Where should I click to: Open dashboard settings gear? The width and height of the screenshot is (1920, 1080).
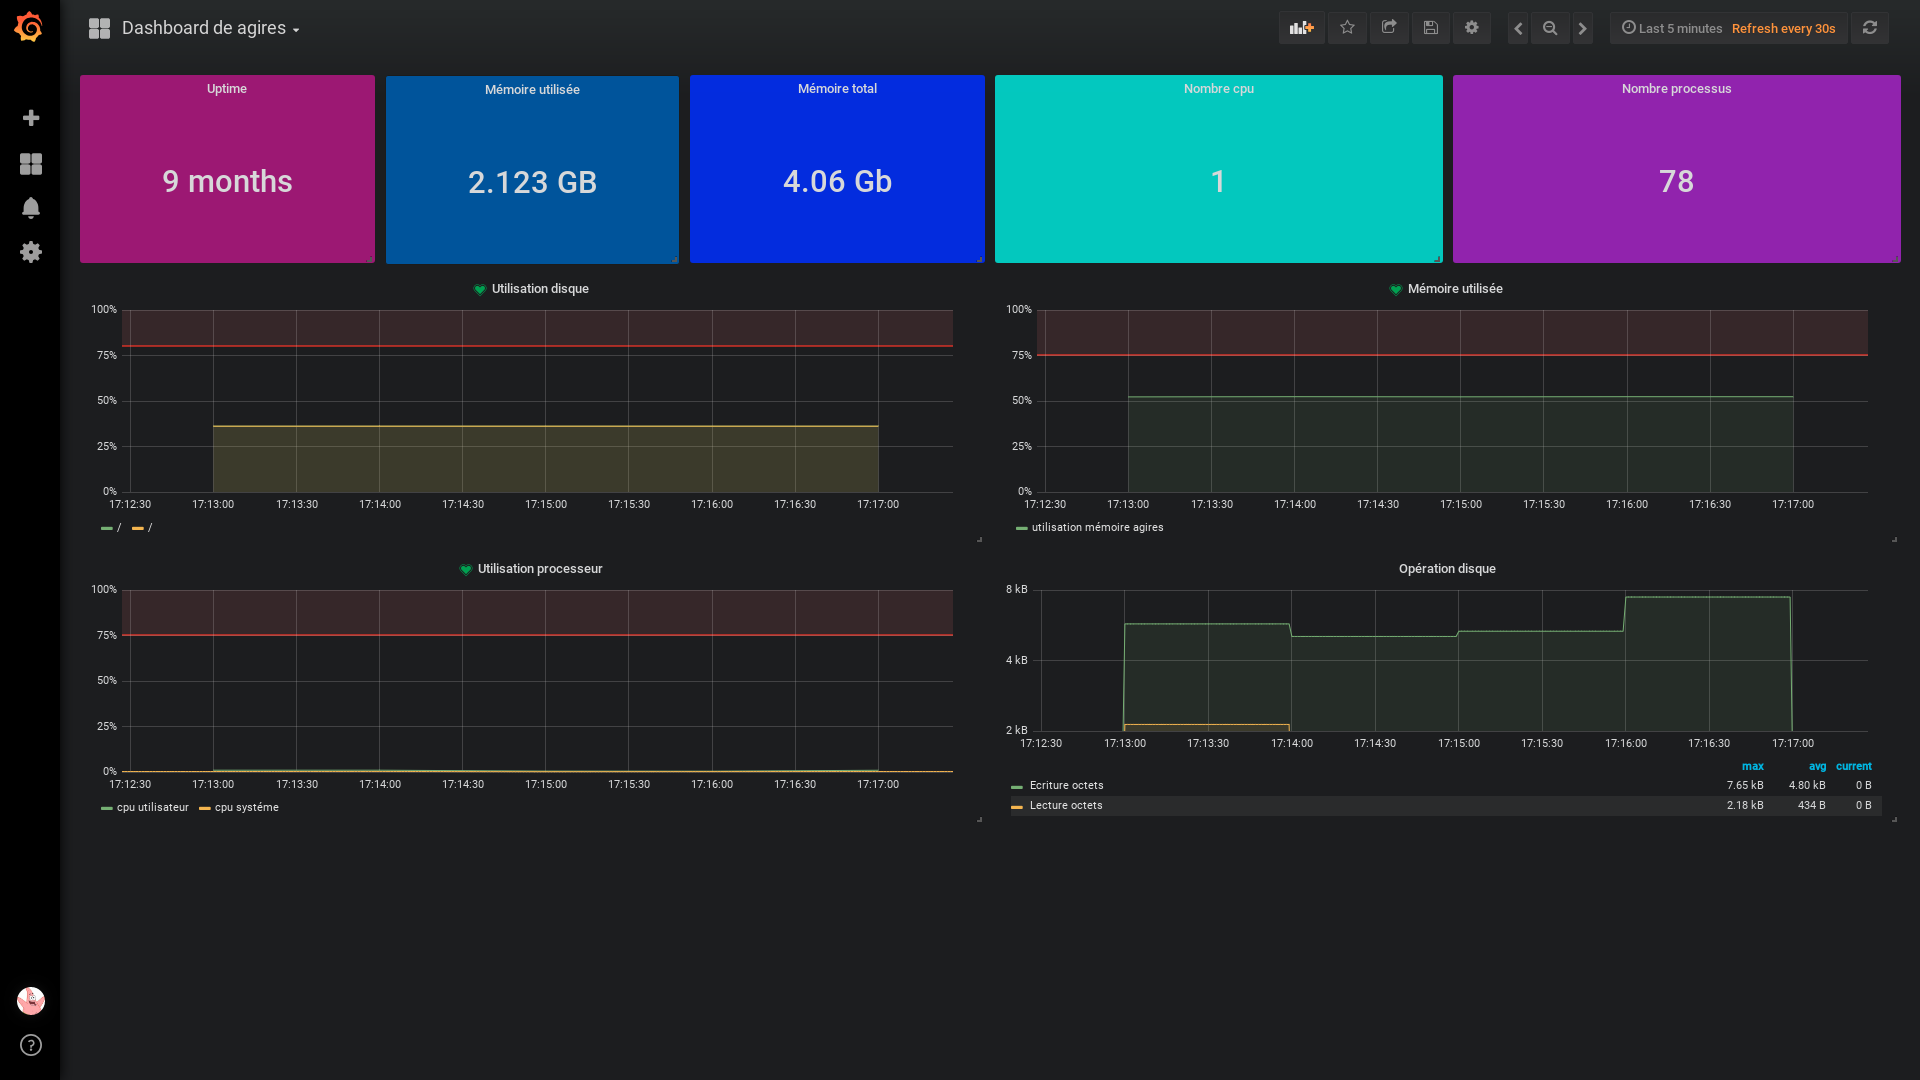pyautogui.click(x=1472, y=28)
